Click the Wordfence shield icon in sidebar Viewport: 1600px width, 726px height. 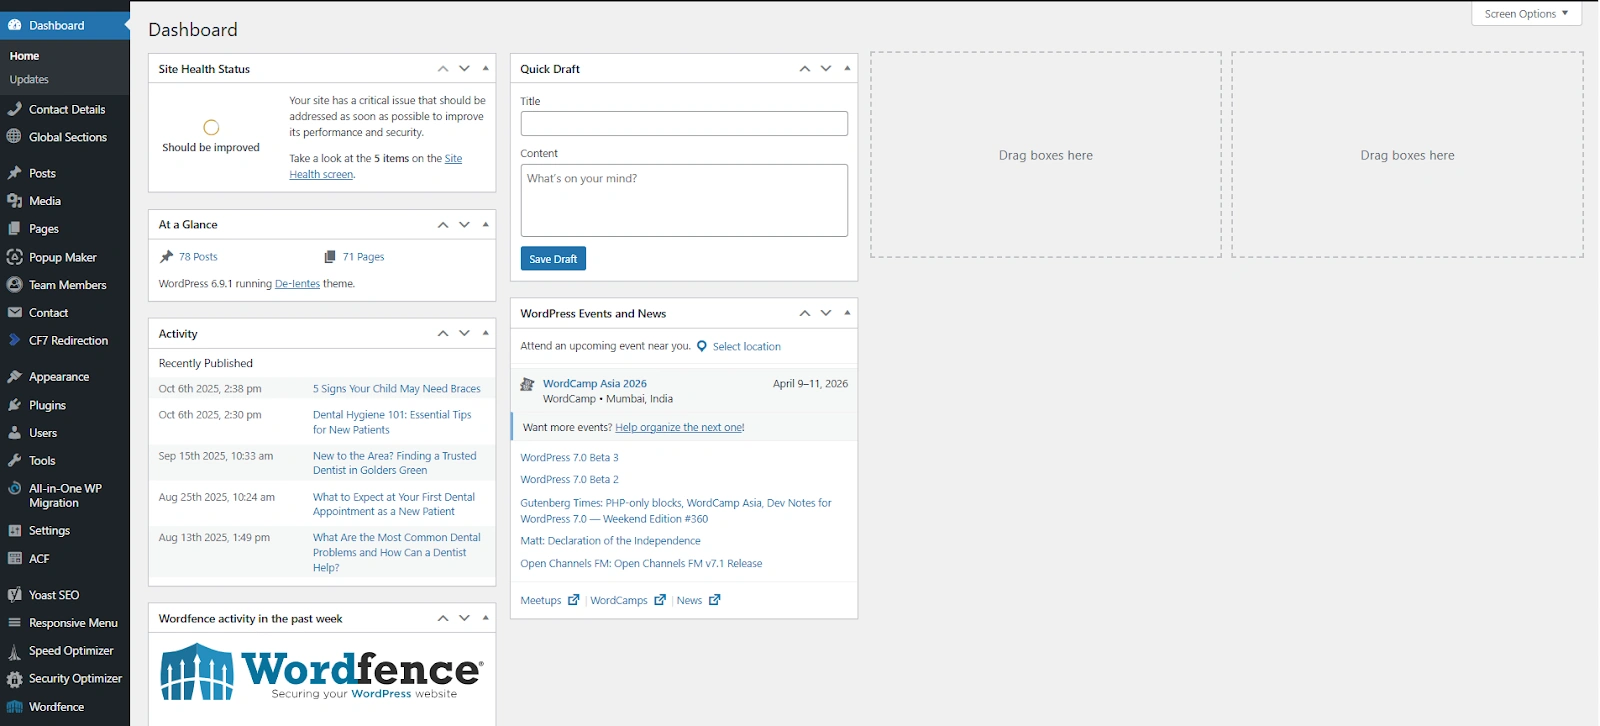coord(14,707)
